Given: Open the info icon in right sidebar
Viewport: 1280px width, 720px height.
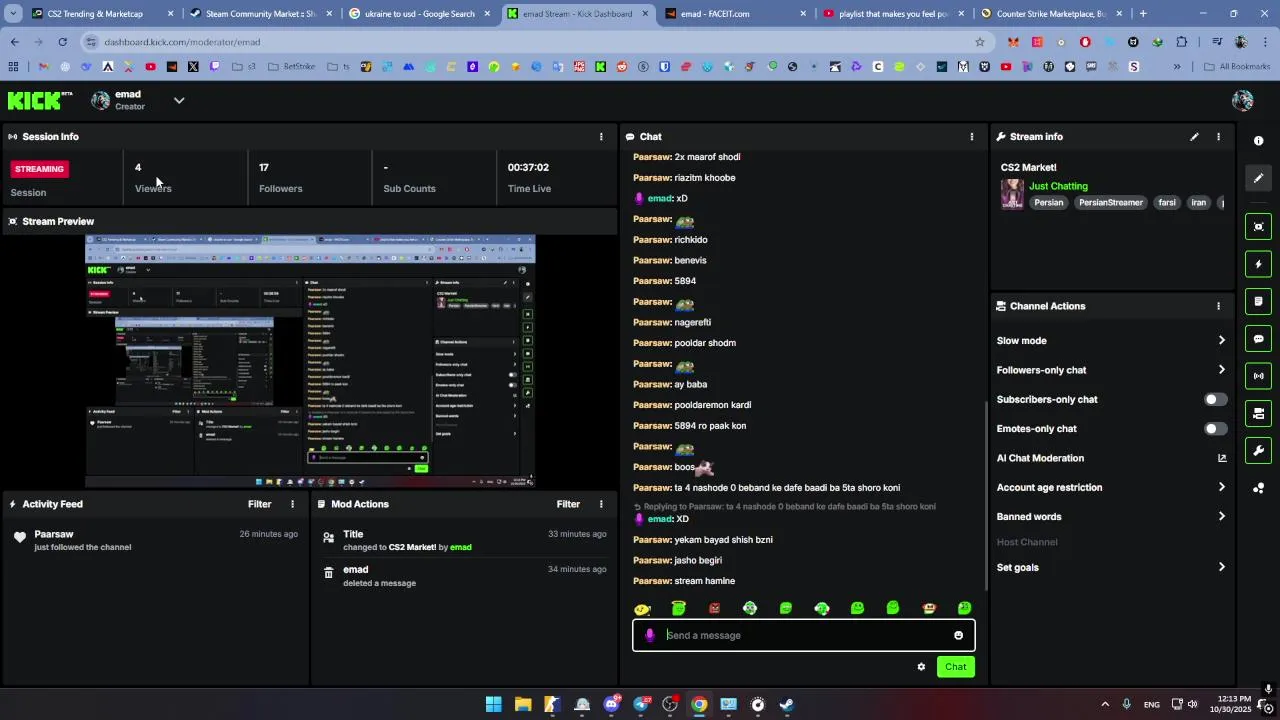Looking at the screenshot, I should 1259,141.
